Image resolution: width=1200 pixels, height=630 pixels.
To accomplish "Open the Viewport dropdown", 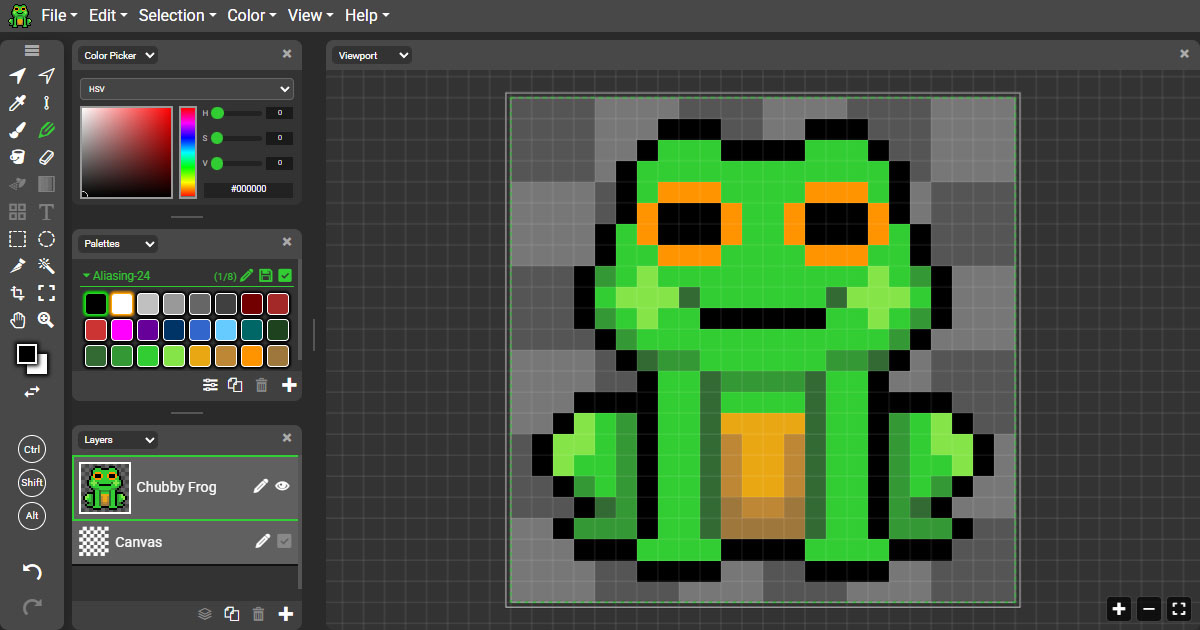I will (x=371, y=55).
